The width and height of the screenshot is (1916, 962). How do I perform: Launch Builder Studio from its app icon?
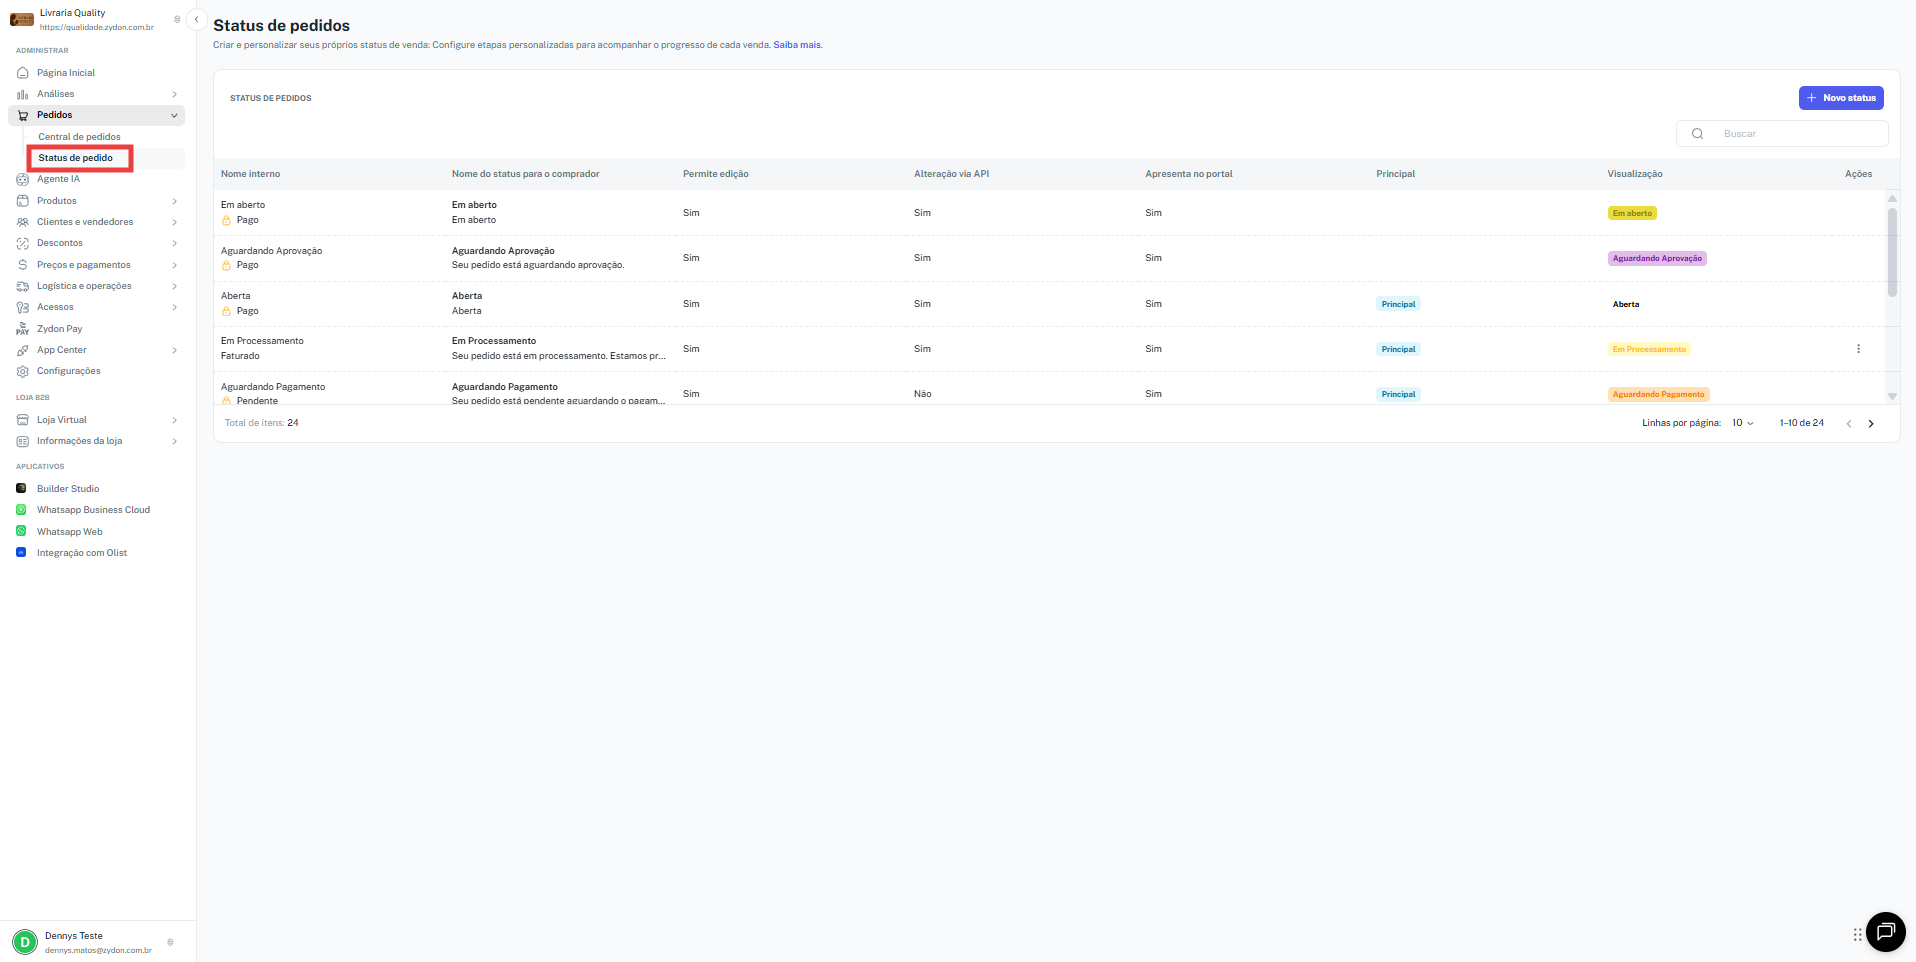(x=21, y=489)
